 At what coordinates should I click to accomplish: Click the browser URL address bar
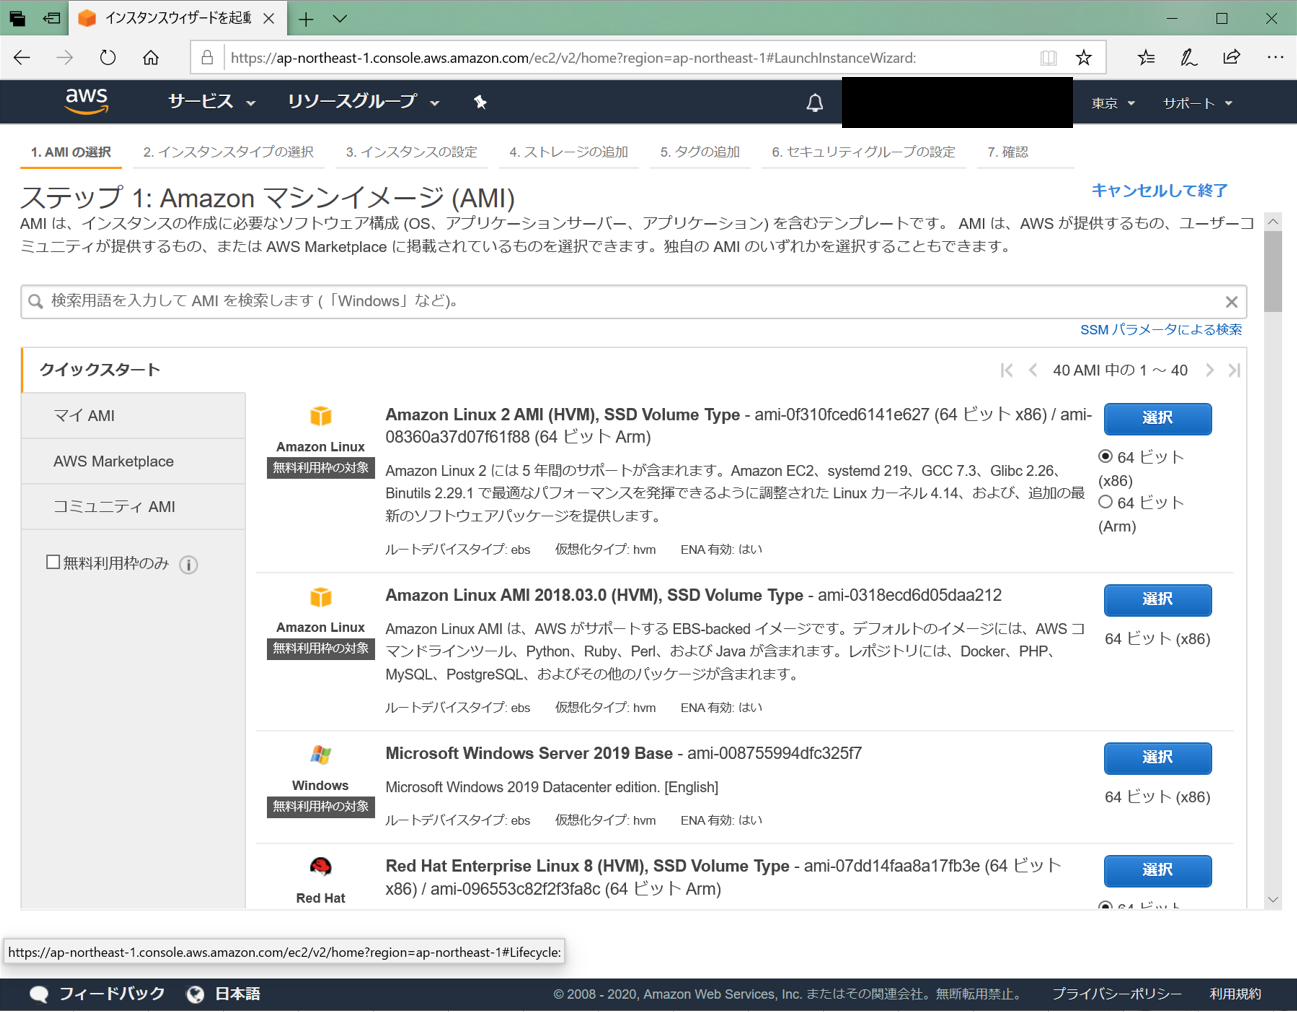coord(632,58)
